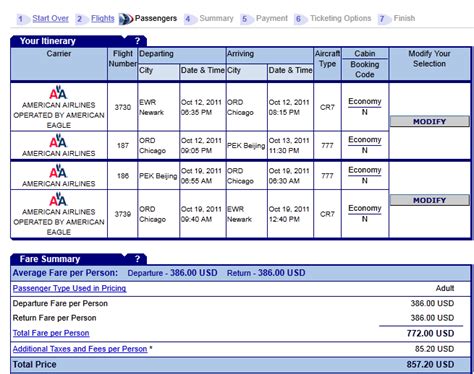This screenshot has width=474, height=374.
Task: Click the CR7 aircraft type for flight 3730
Action: point(327,107)
